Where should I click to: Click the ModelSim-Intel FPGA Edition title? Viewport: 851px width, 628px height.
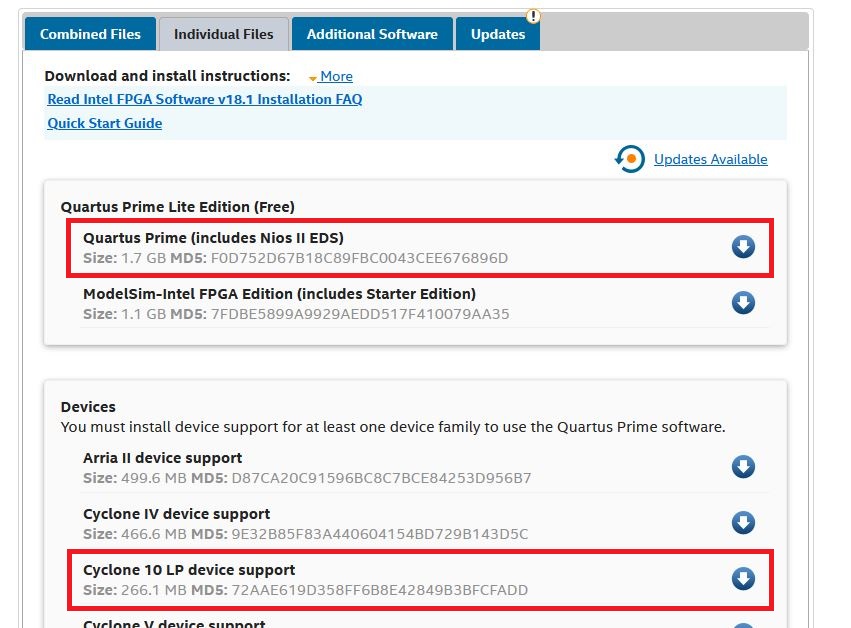tap(279, 294)
